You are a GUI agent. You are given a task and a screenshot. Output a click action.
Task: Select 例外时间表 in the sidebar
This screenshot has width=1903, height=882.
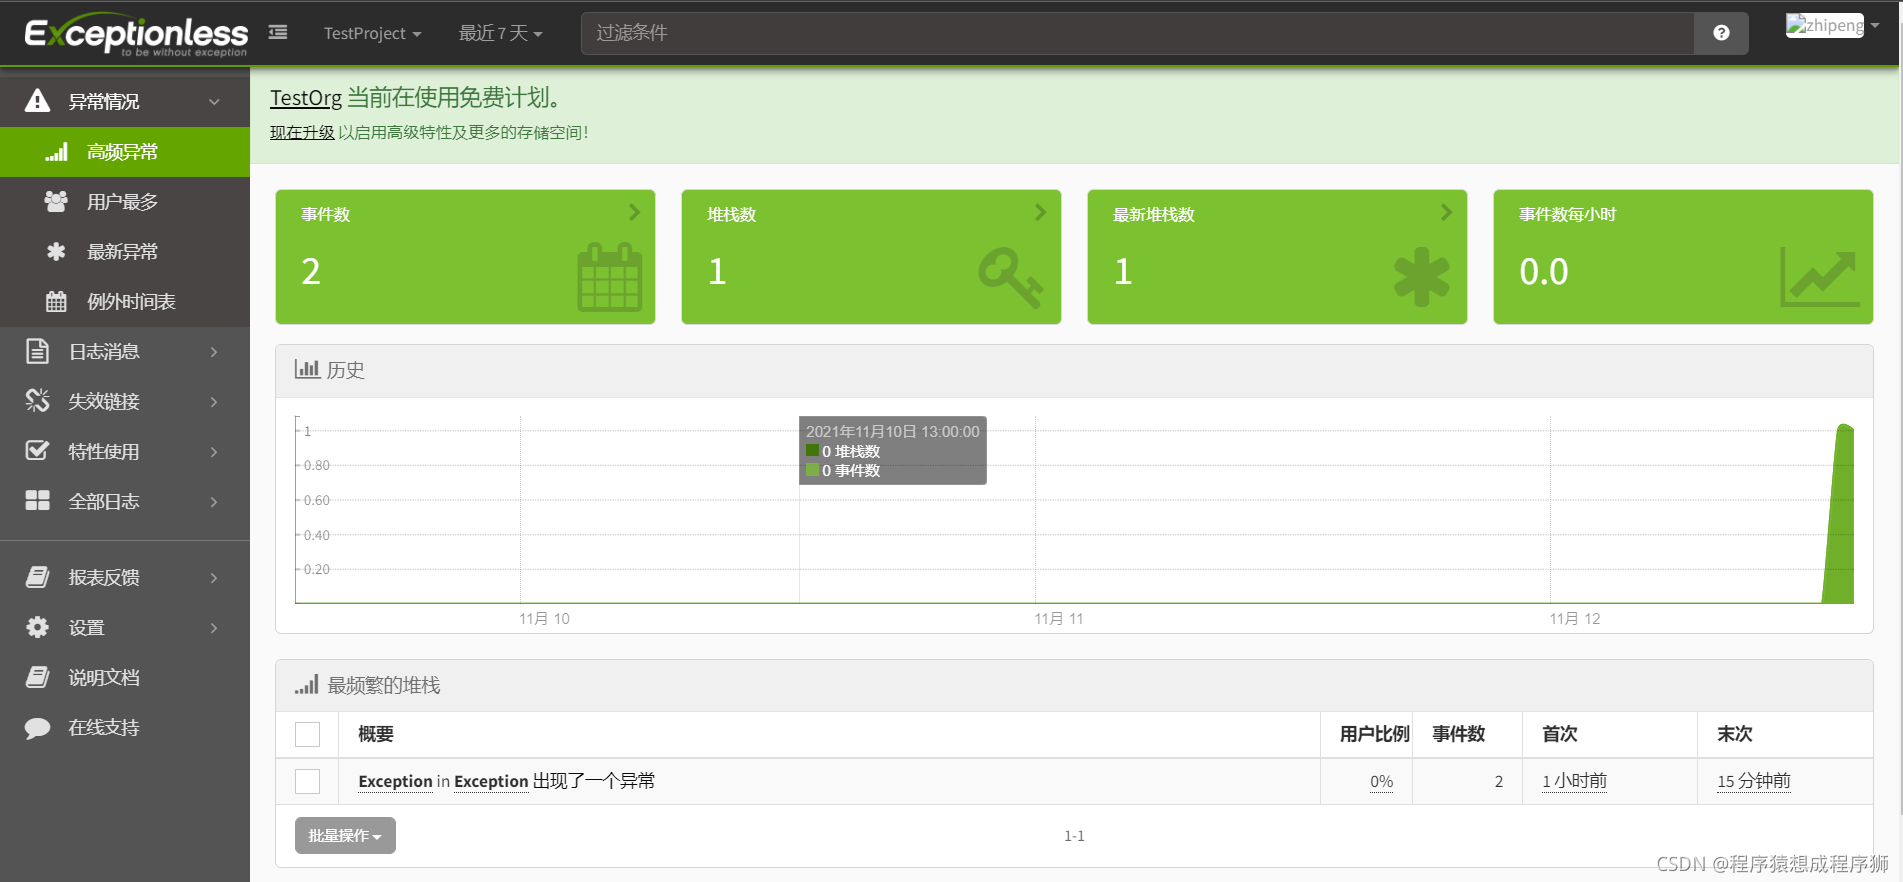125,302
